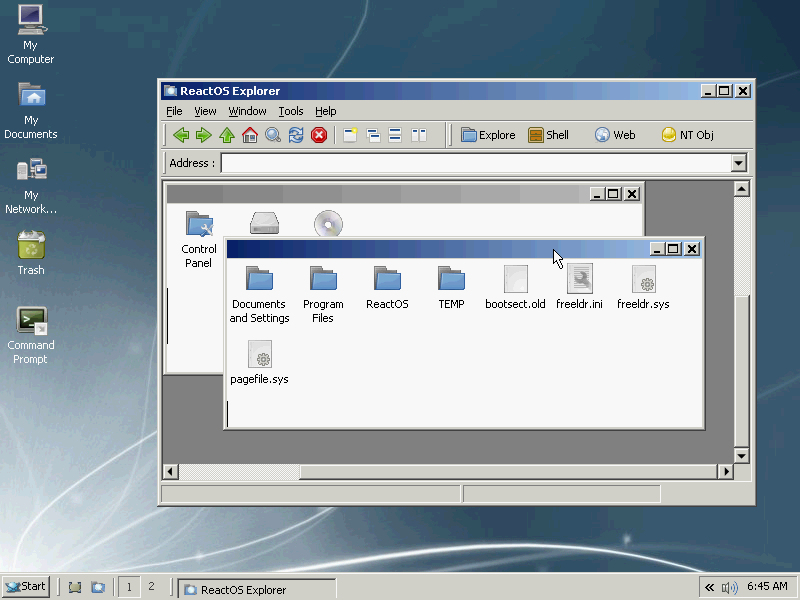Click horizontal scrollbar left arrow
The image size is (800, 600).
[171, 471]
